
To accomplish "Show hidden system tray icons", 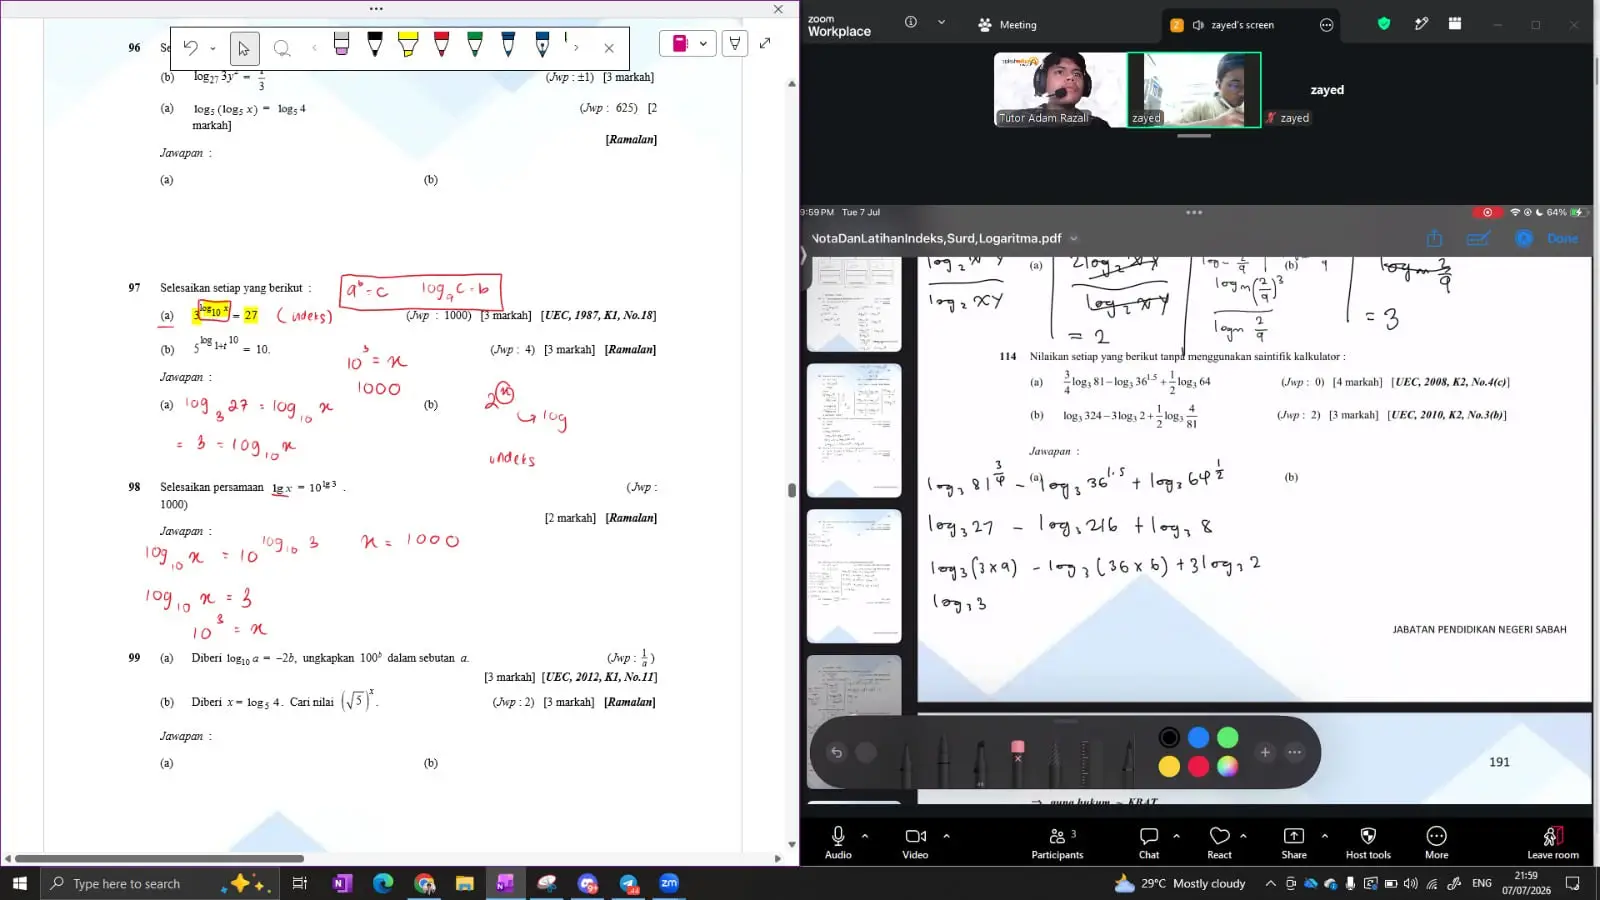I will click(x=1270, y=883).
